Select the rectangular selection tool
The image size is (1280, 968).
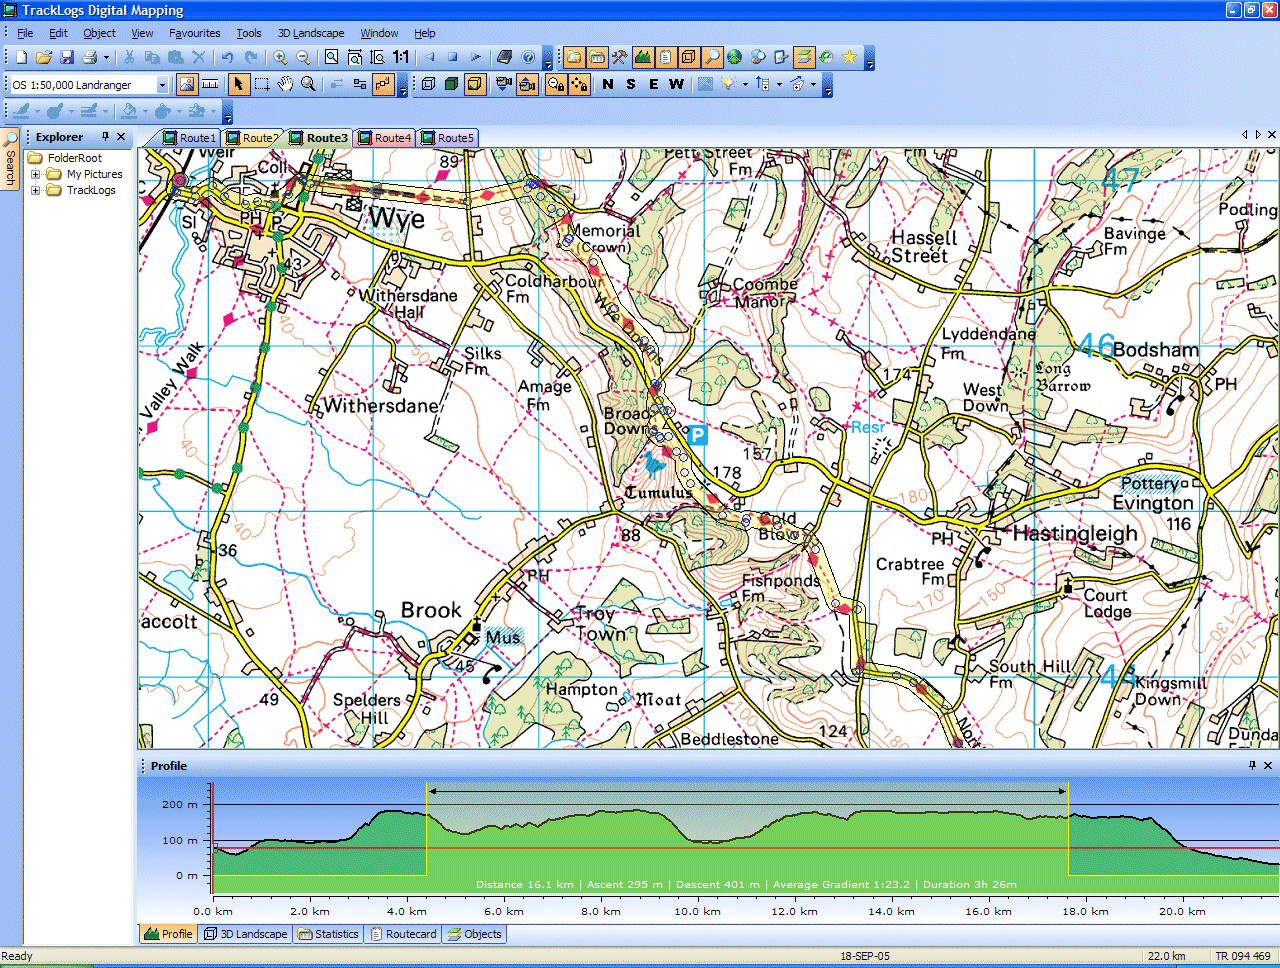262,84
